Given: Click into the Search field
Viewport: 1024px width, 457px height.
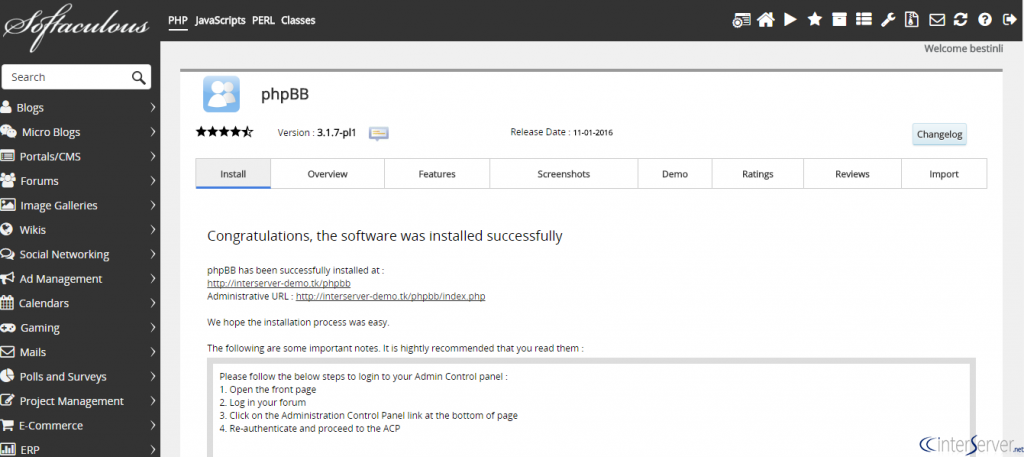Looking at the screenshot, I should point(76,77).
